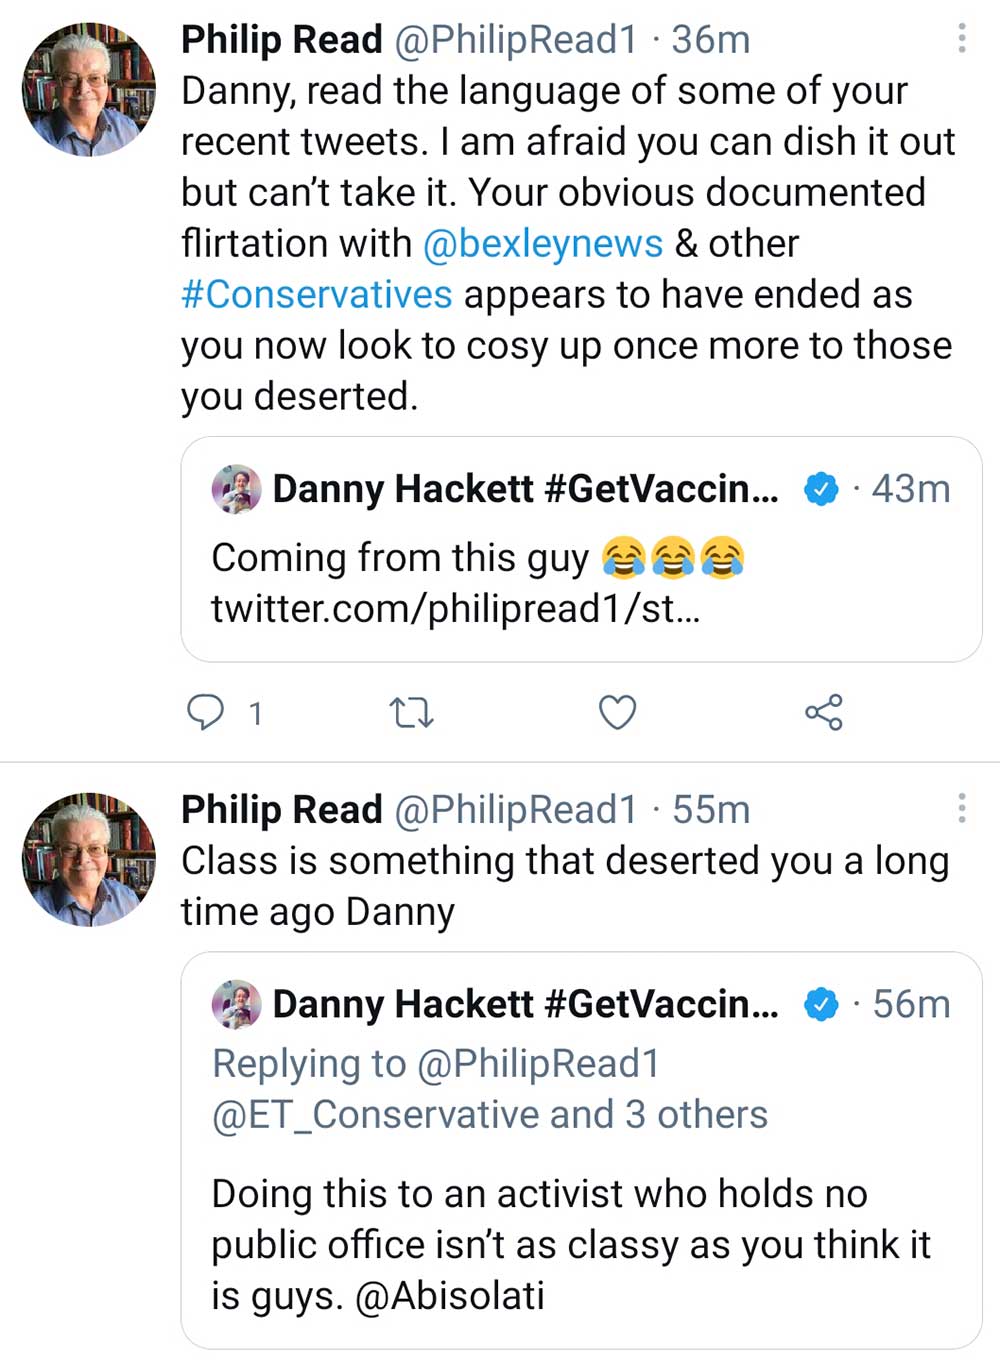Tap Danny Hackett's small avatar in 56m quote
1000x1360 pixels.
(237, 1004)
